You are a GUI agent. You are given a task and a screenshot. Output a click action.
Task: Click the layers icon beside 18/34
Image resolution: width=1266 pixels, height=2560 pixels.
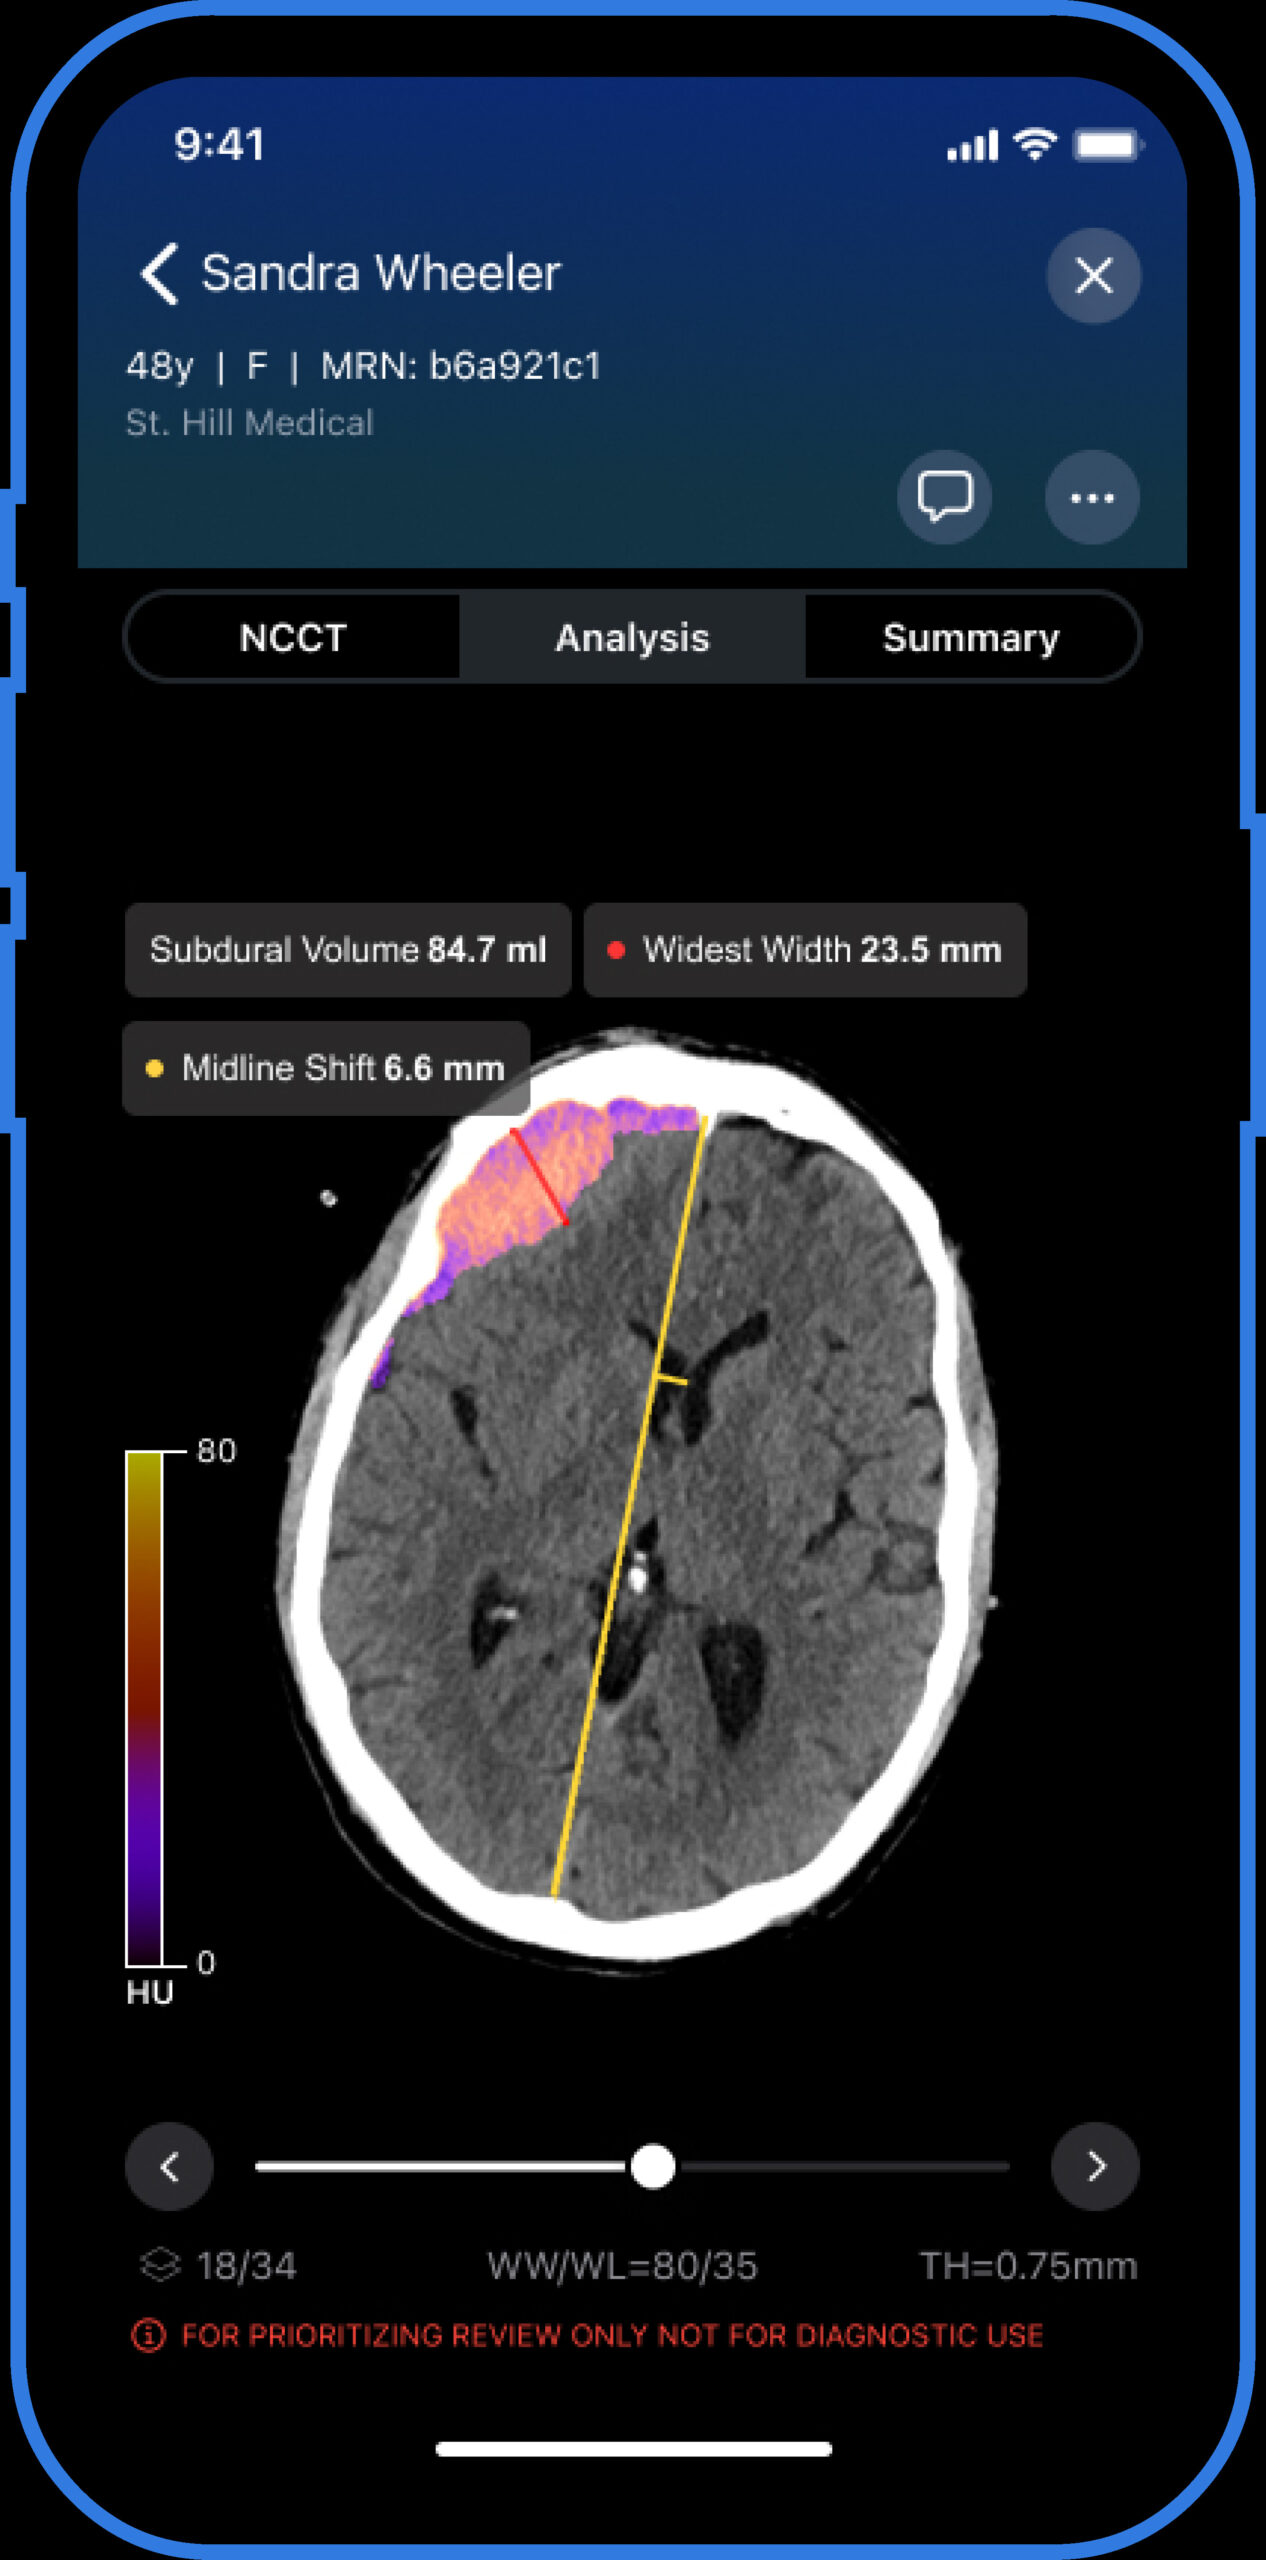160,2265
